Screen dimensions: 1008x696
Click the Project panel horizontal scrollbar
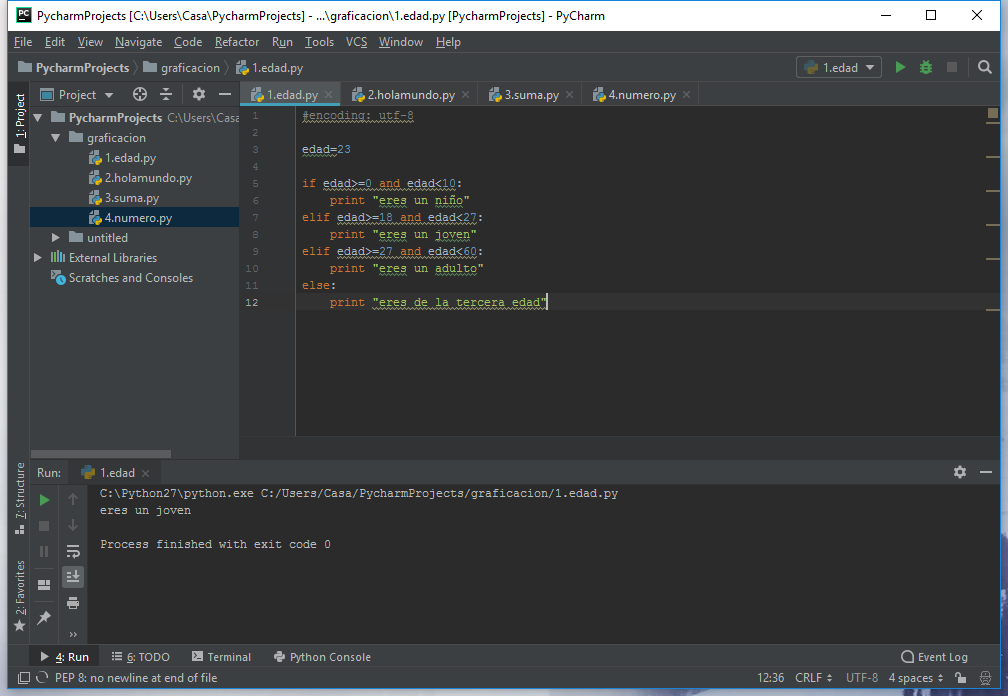coord(101,454)
